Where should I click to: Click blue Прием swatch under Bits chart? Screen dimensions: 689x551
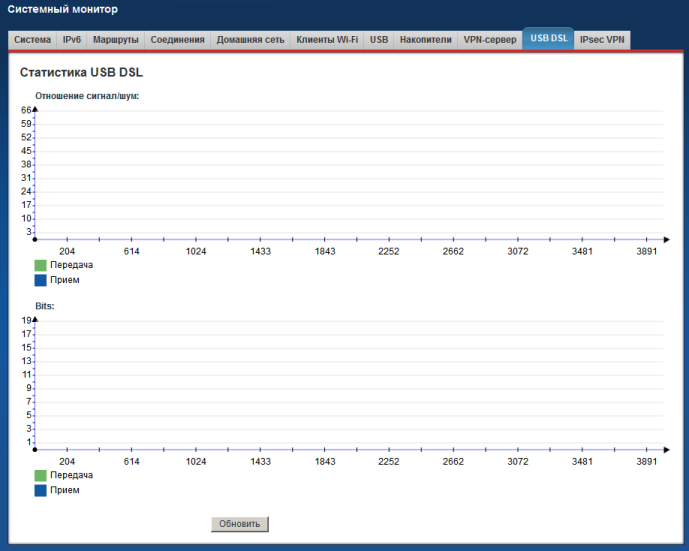(x=40, y=490)
